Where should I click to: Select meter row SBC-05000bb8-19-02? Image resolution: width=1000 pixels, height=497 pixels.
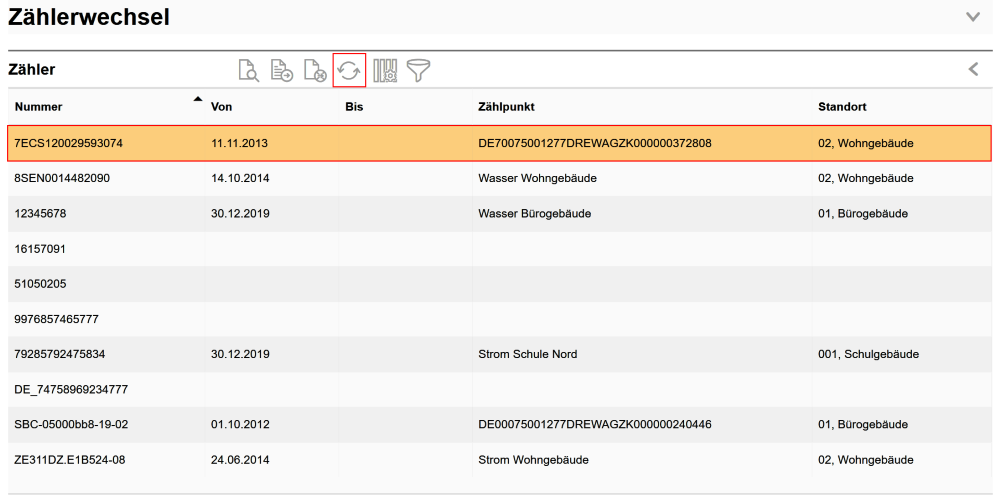[71, 424]
